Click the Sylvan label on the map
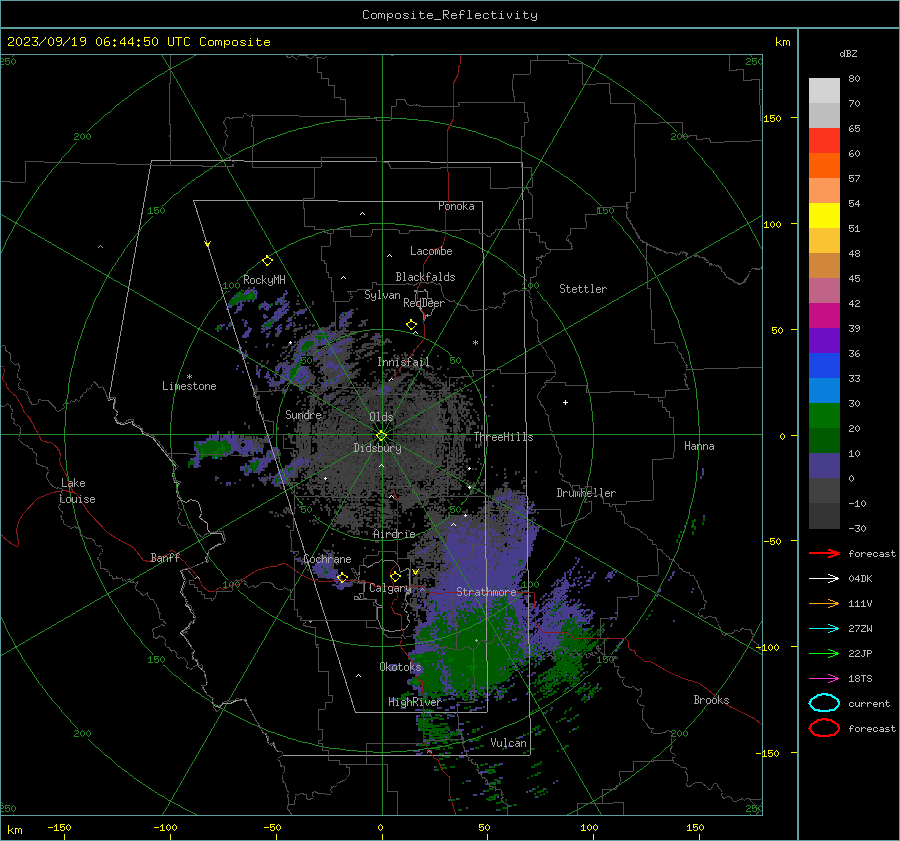Image resolution: width=900 pixels, height=841 pixels. point(382,295)
